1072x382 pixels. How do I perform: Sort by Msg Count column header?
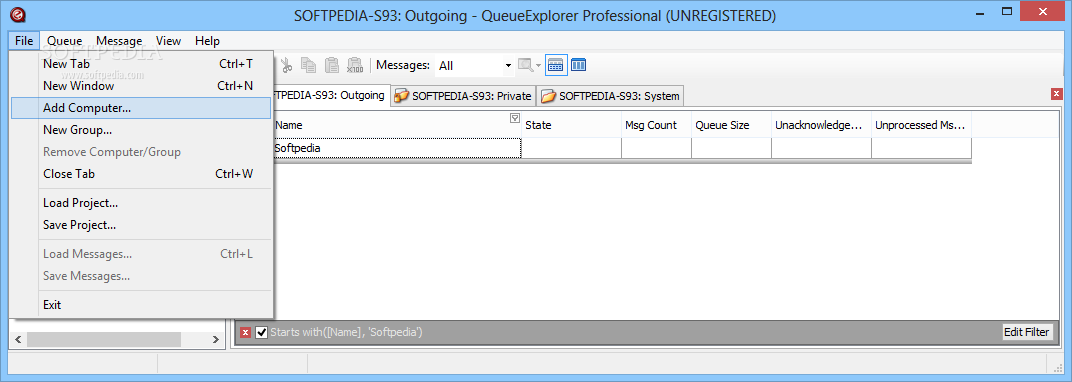pos(656,125)
